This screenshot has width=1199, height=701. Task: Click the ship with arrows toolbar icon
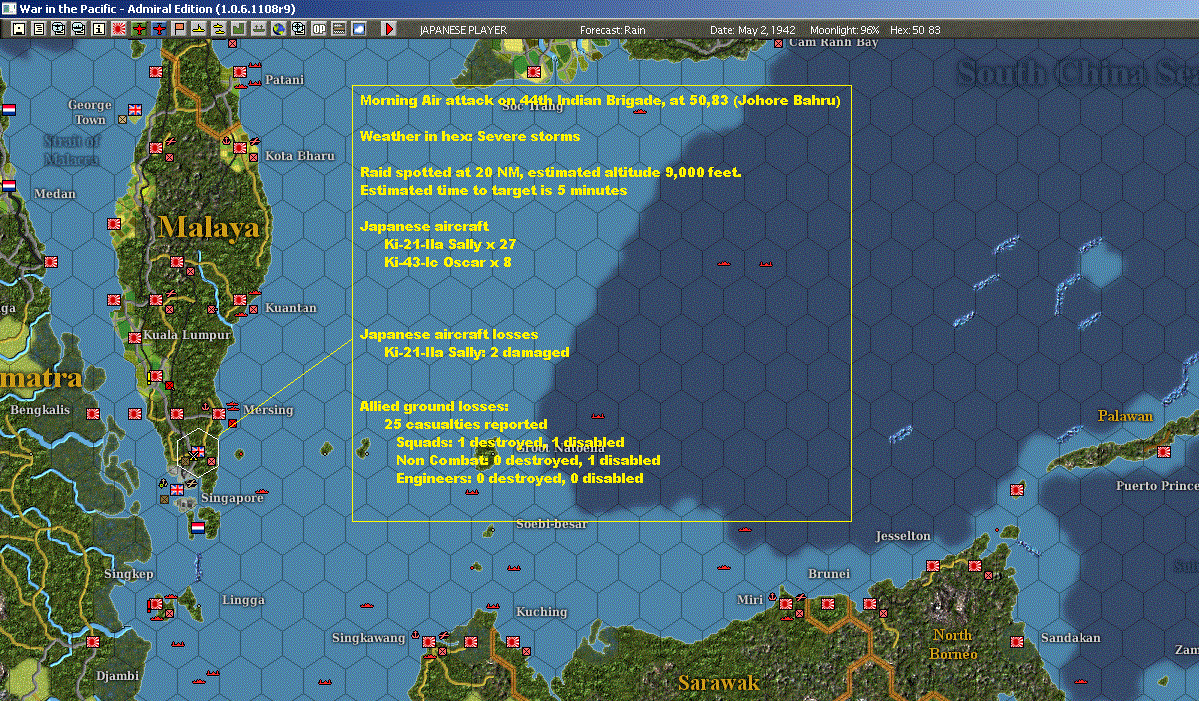pyautogui.click(x=258, y=29)
